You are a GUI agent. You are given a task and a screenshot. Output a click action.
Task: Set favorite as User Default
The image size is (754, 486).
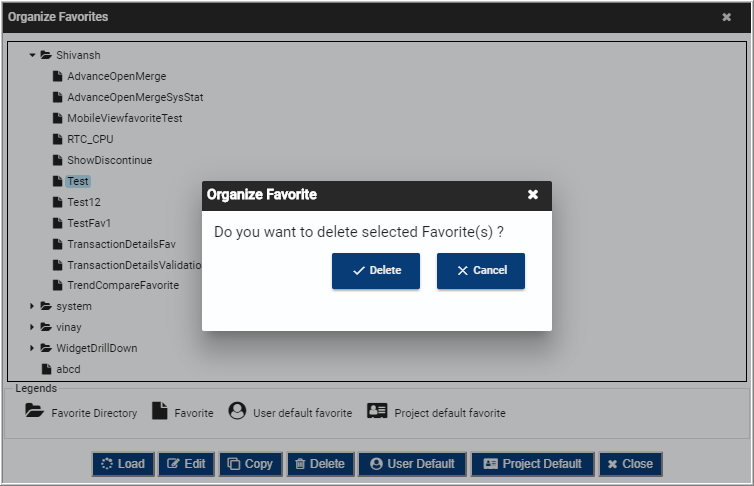click(x=412, y=464)
